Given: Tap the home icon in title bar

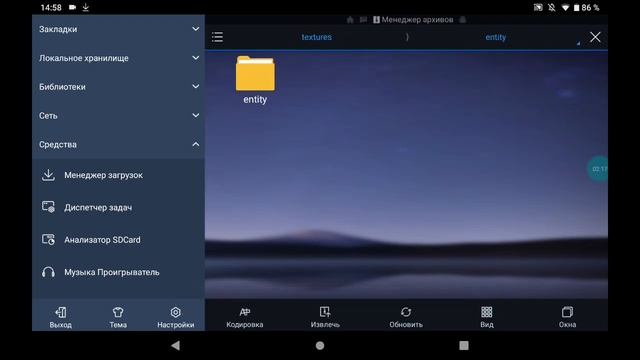Looking at the screenshot, I should click(x=350, y=20).
